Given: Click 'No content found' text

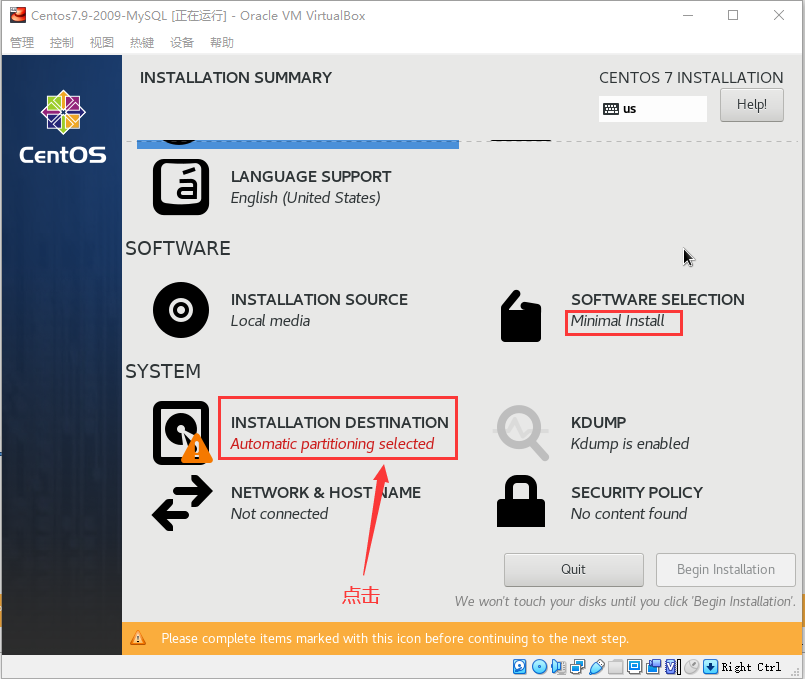Looking at the screenshot, I should coord(629,513).
